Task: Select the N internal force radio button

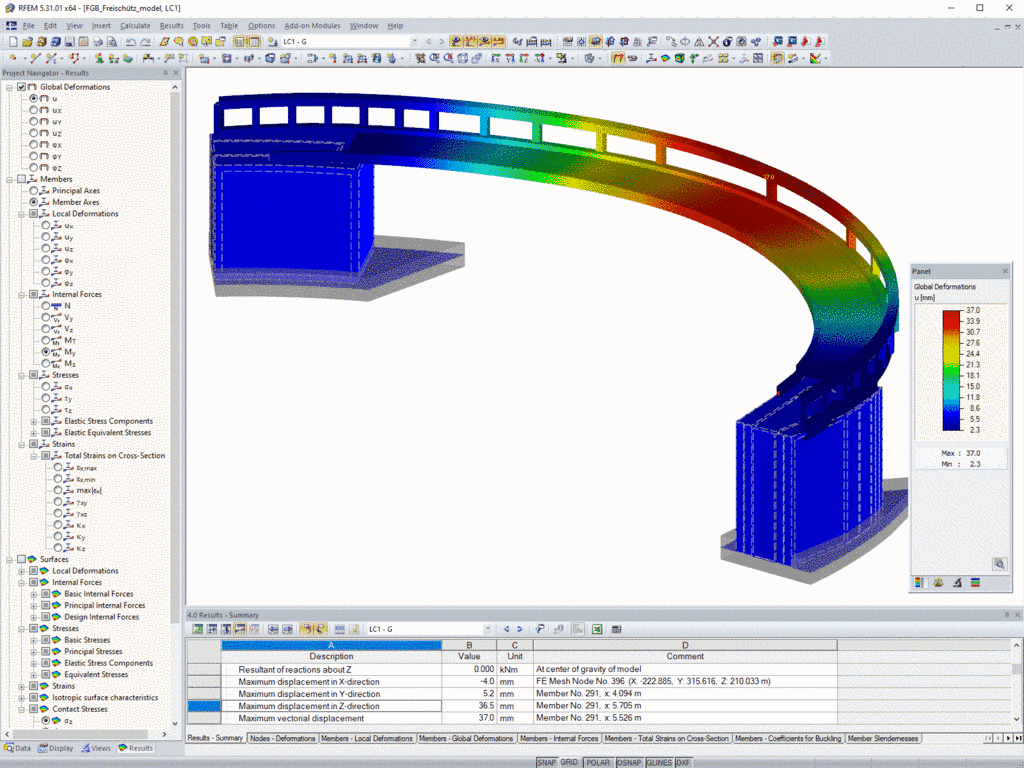Action: (x=46, y=306)
